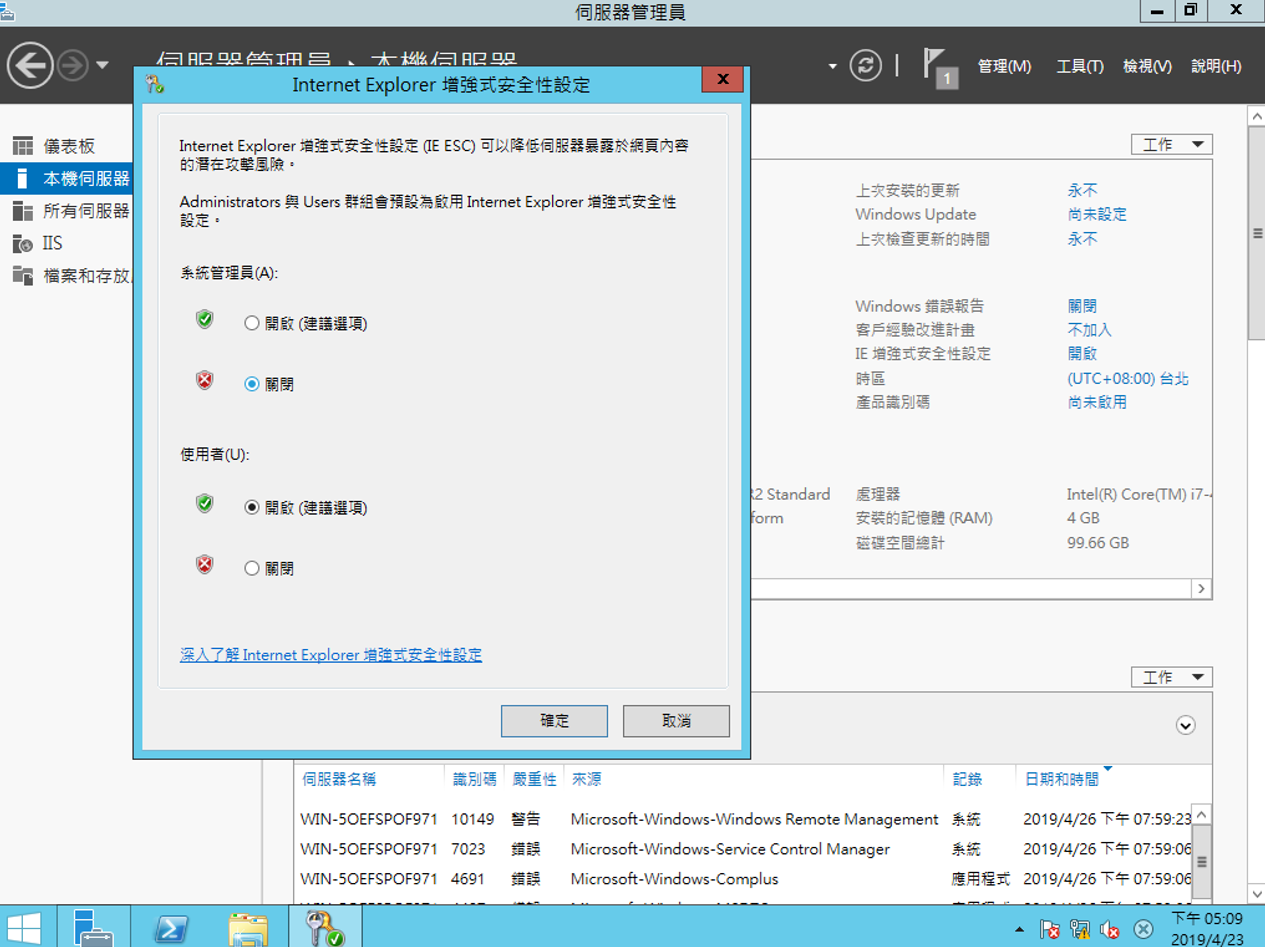The height and width of the screenshot is (947, 1265).
Task: Open the 深入了解 Internet Explorer 增強式安全性設定 link
Action: click(x=331, y=655)
